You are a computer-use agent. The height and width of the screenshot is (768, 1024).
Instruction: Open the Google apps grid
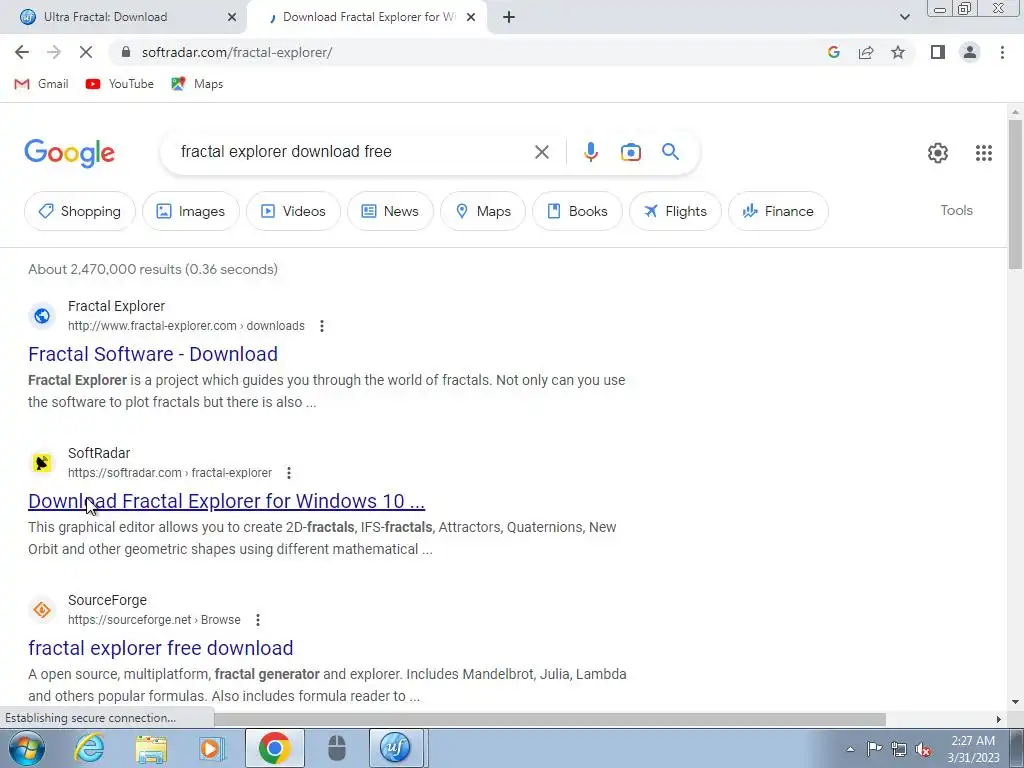point(984,153)
